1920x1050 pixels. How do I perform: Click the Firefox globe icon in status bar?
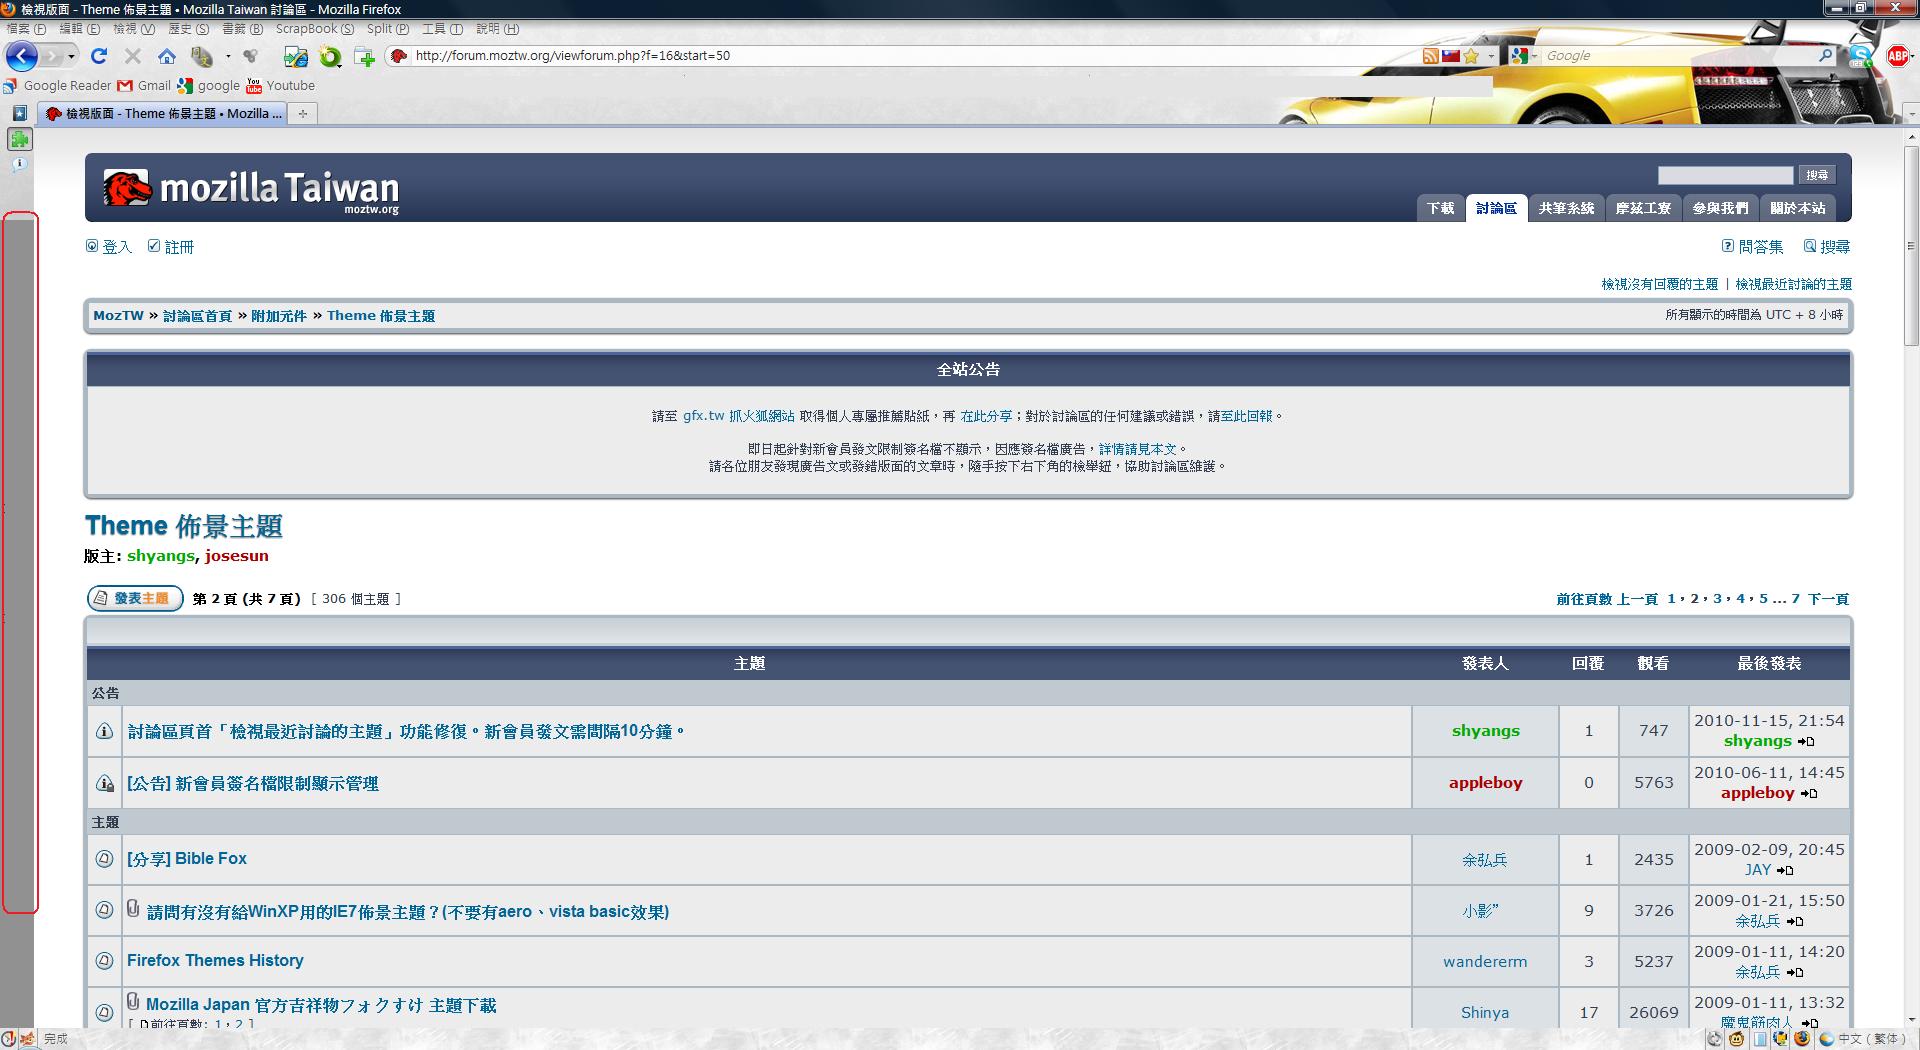(1802, 1039)
